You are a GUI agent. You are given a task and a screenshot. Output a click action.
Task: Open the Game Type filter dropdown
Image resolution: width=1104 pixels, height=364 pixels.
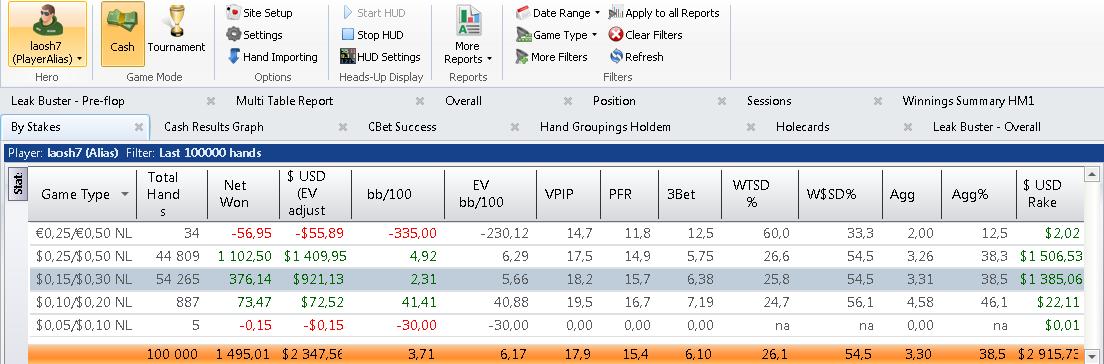[556, 34]
